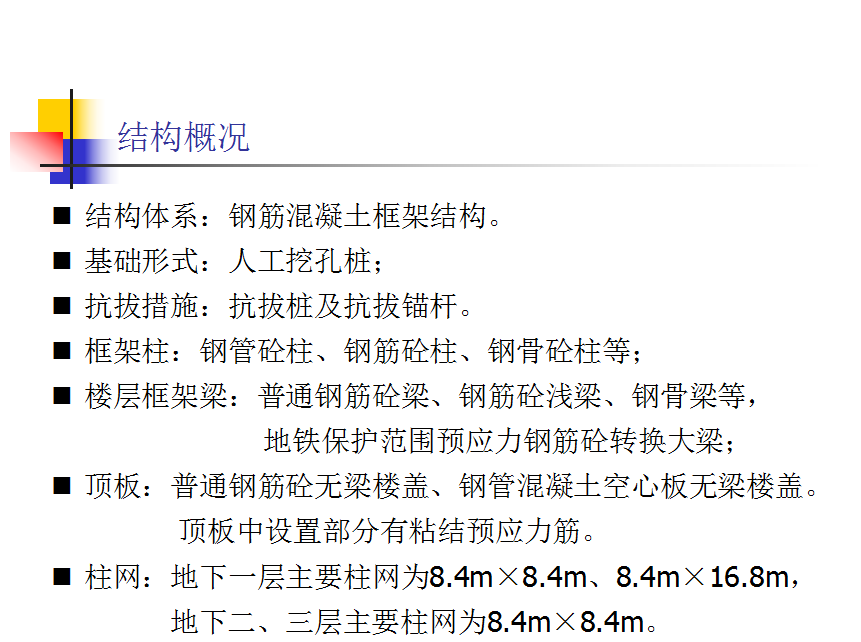Click the line 地铁保护范围预应力钢筋砼转换大梁；
861x642 pixels.
coord(499,441)
